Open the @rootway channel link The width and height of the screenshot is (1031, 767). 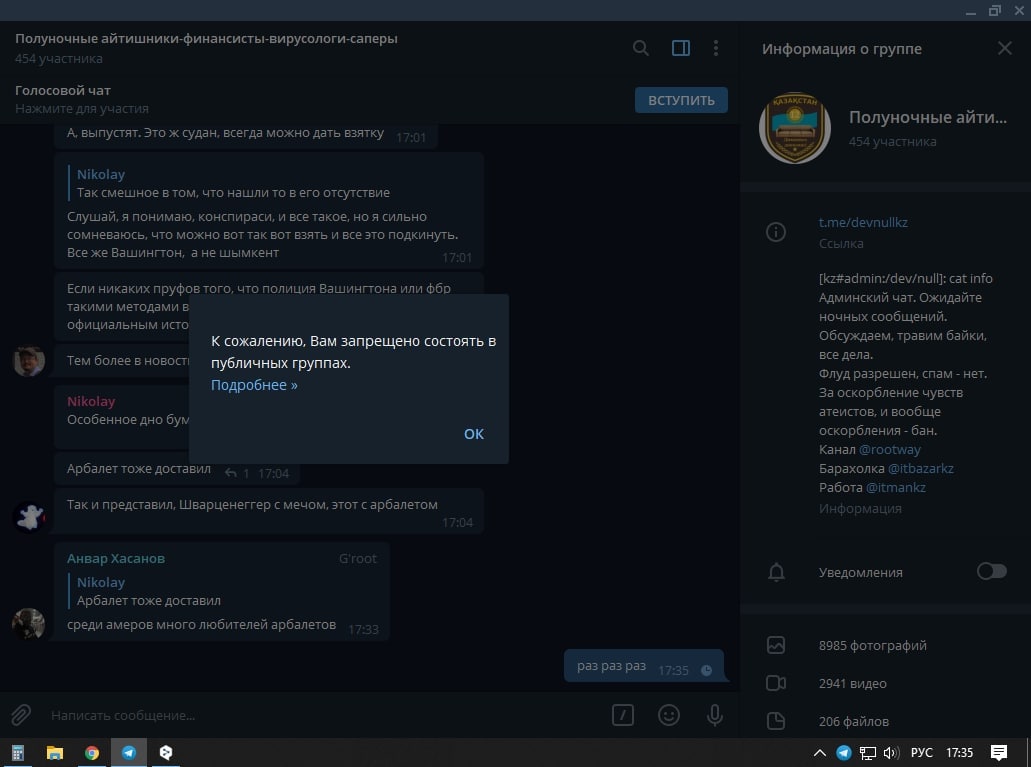tap(890, 449)
